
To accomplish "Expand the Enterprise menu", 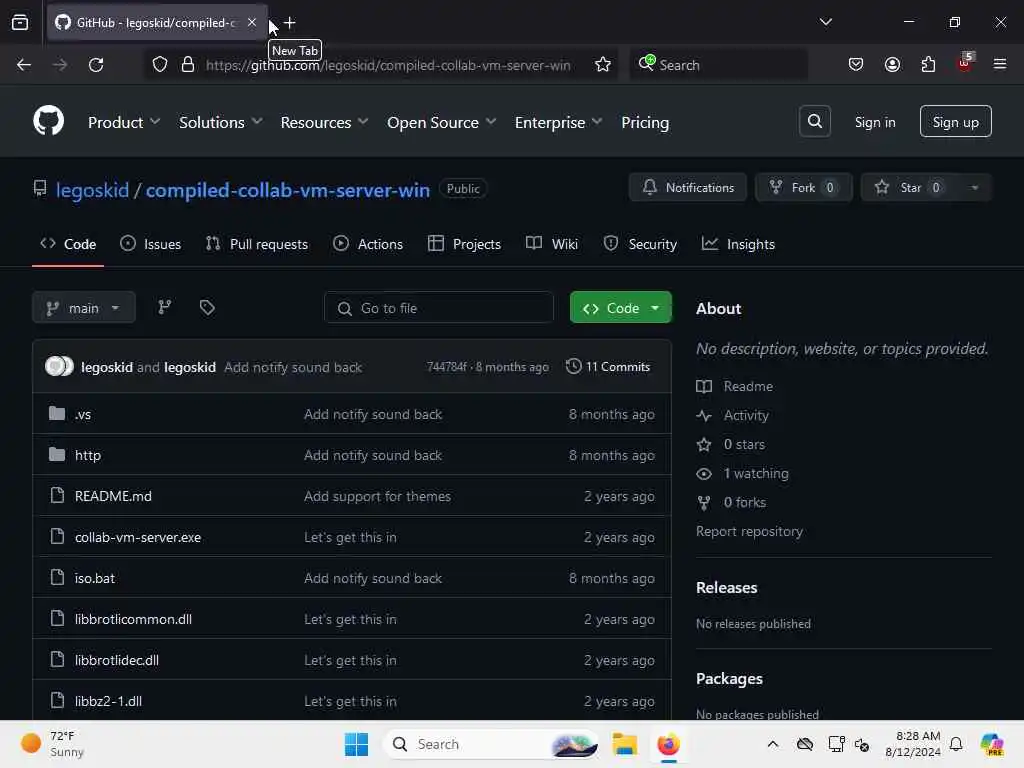I will click(558, 122).
